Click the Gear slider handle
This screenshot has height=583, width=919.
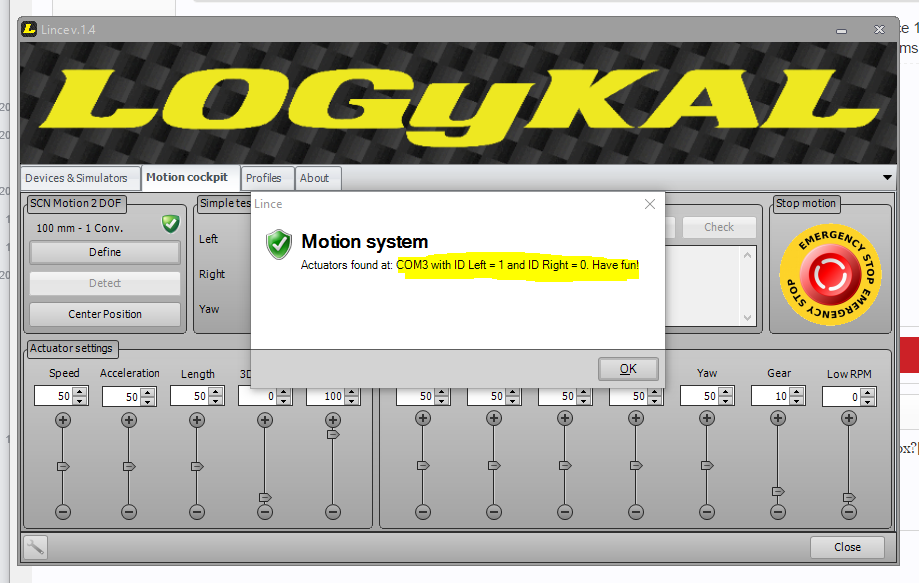pyautogui.click(x=778, y=491)
